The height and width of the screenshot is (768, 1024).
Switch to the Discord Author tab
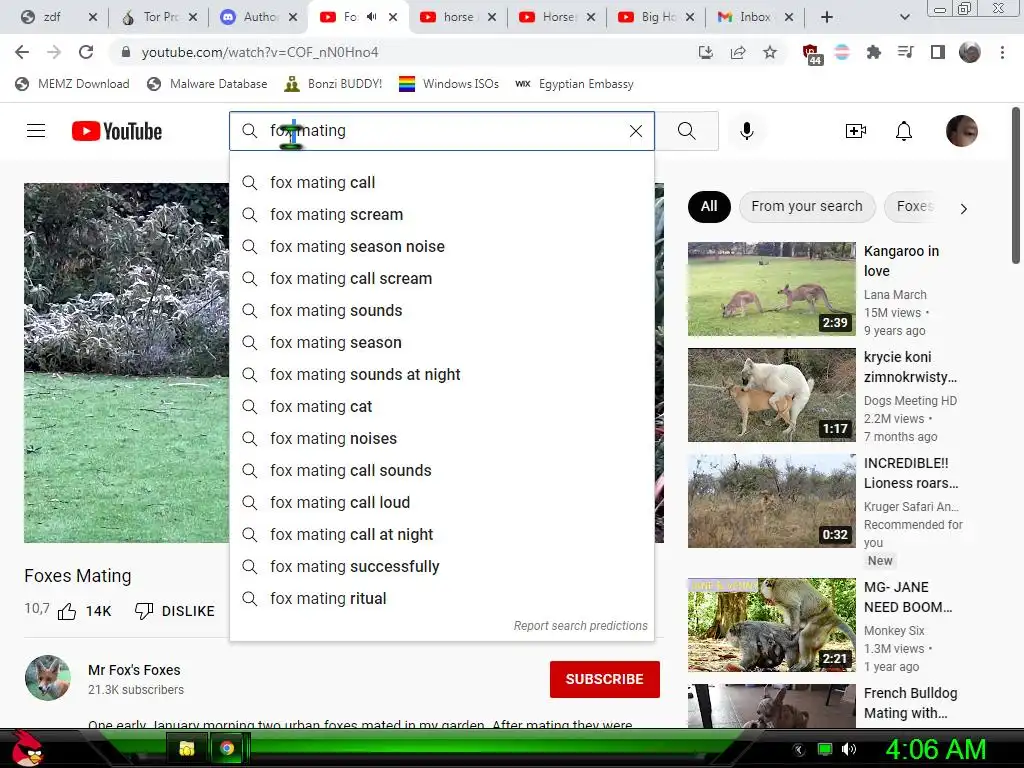click(260, 17)
